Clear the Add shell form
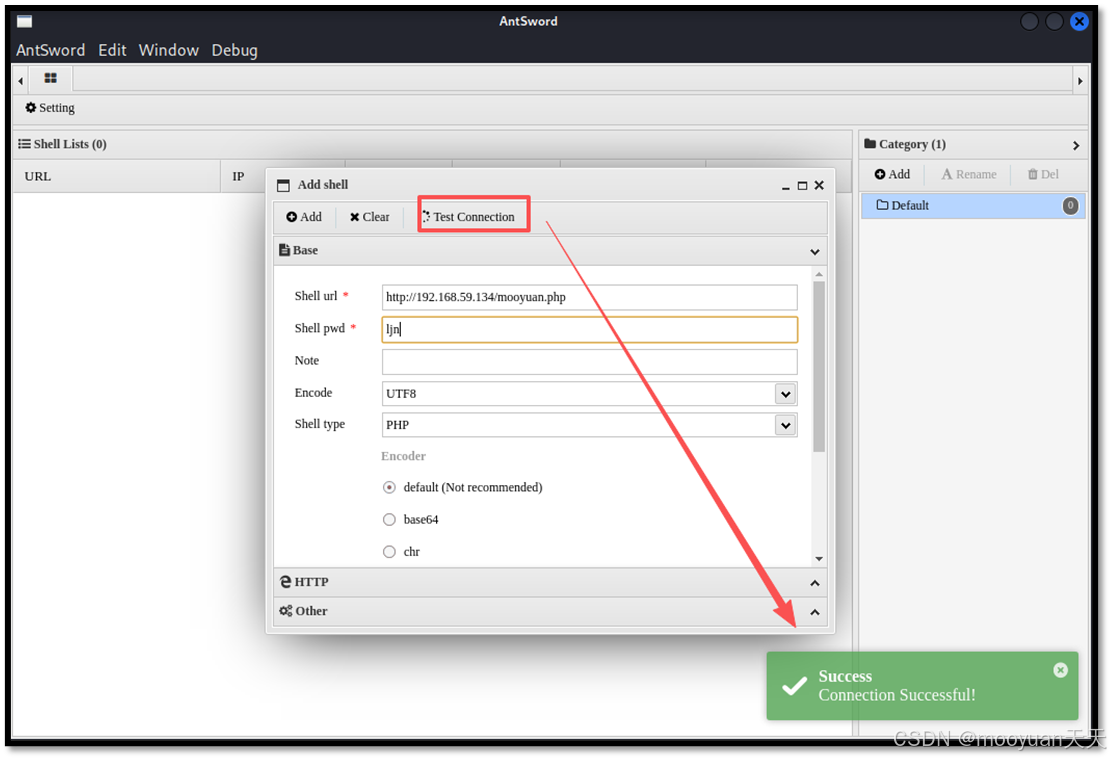This screenshot has height=759, width=1111. [369, 217]
